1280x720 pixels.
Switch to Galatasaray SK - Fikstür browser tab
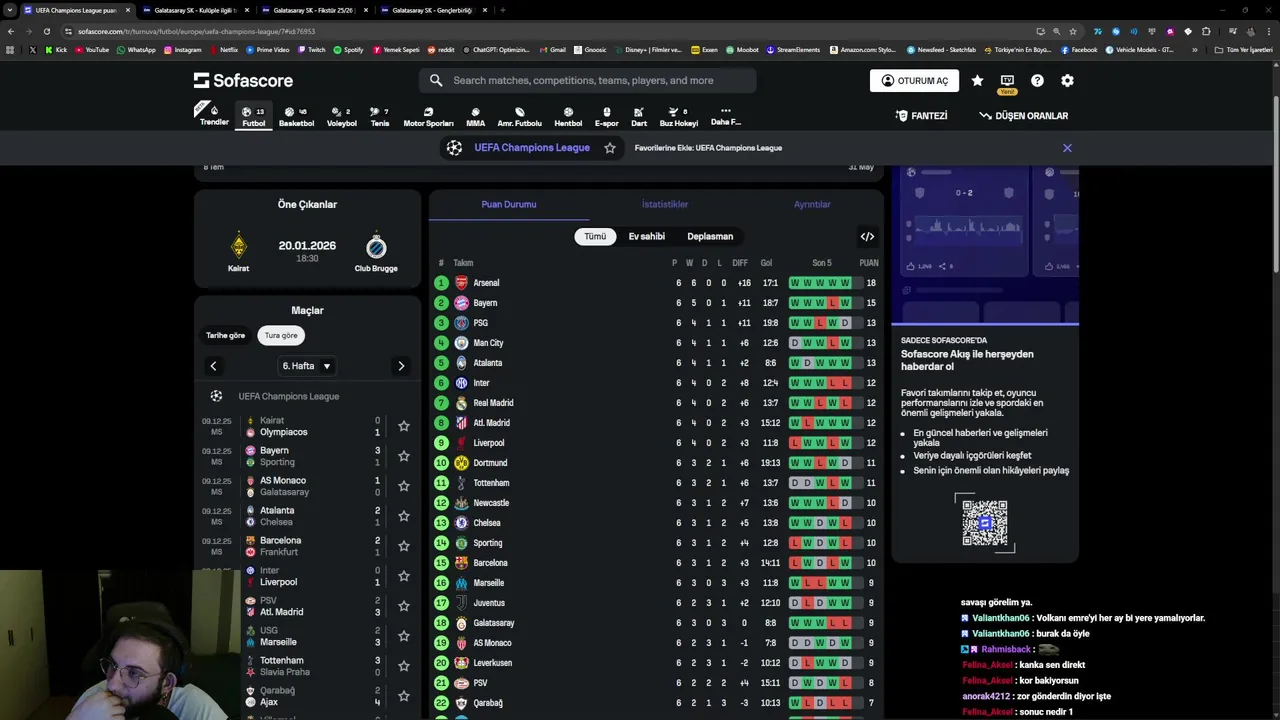[x=313, y=10]
